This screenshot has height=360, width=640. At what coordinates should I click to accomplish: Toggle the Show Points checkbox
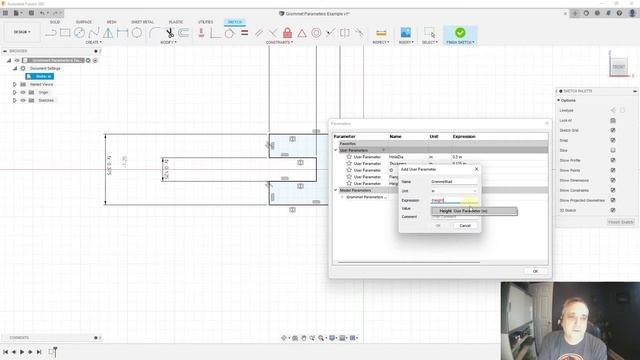pos(613,170)
